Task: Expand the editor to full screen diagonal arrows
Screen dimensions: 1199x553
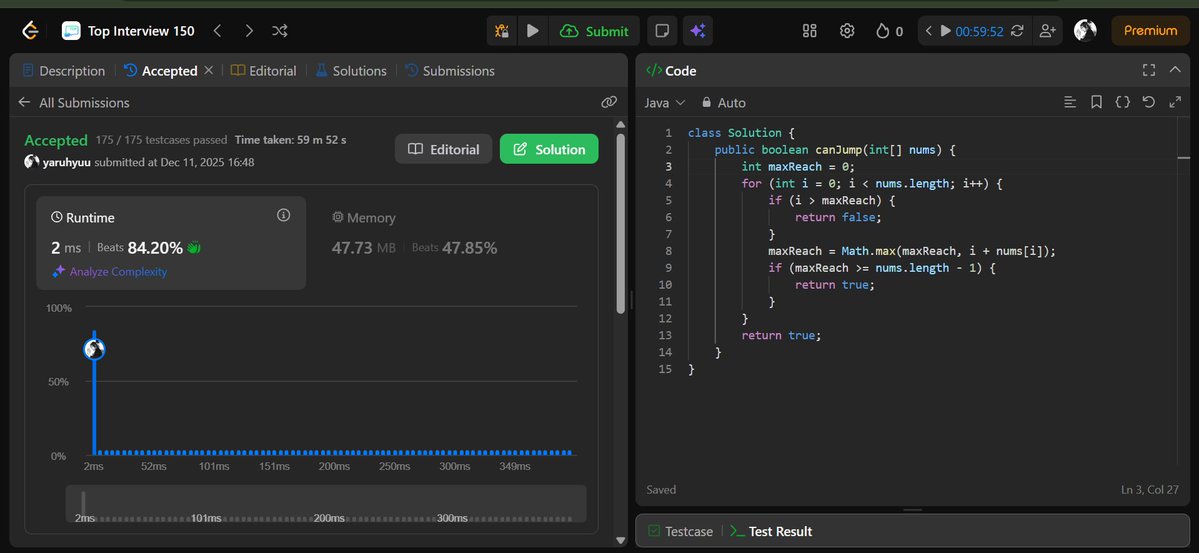Action: point(1175,102)
